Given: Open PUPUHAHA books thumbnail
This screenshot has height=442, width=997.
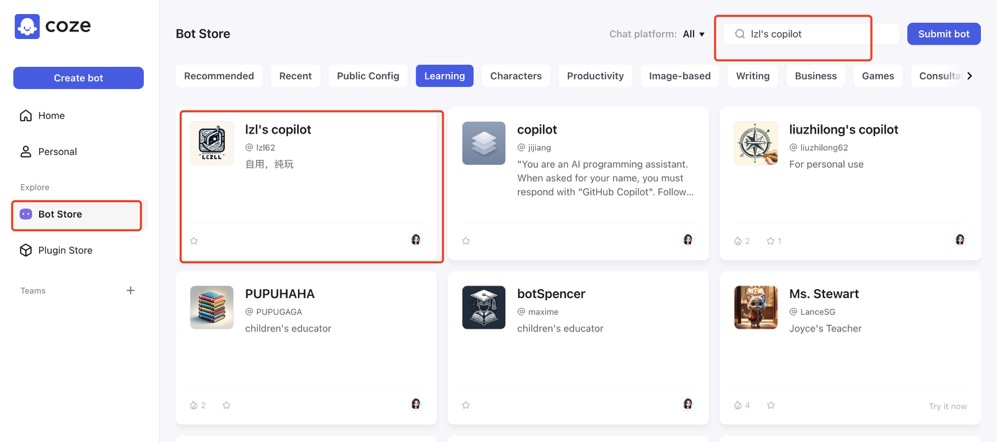Looking at the screenshot, I should click(x=212, y=307).
